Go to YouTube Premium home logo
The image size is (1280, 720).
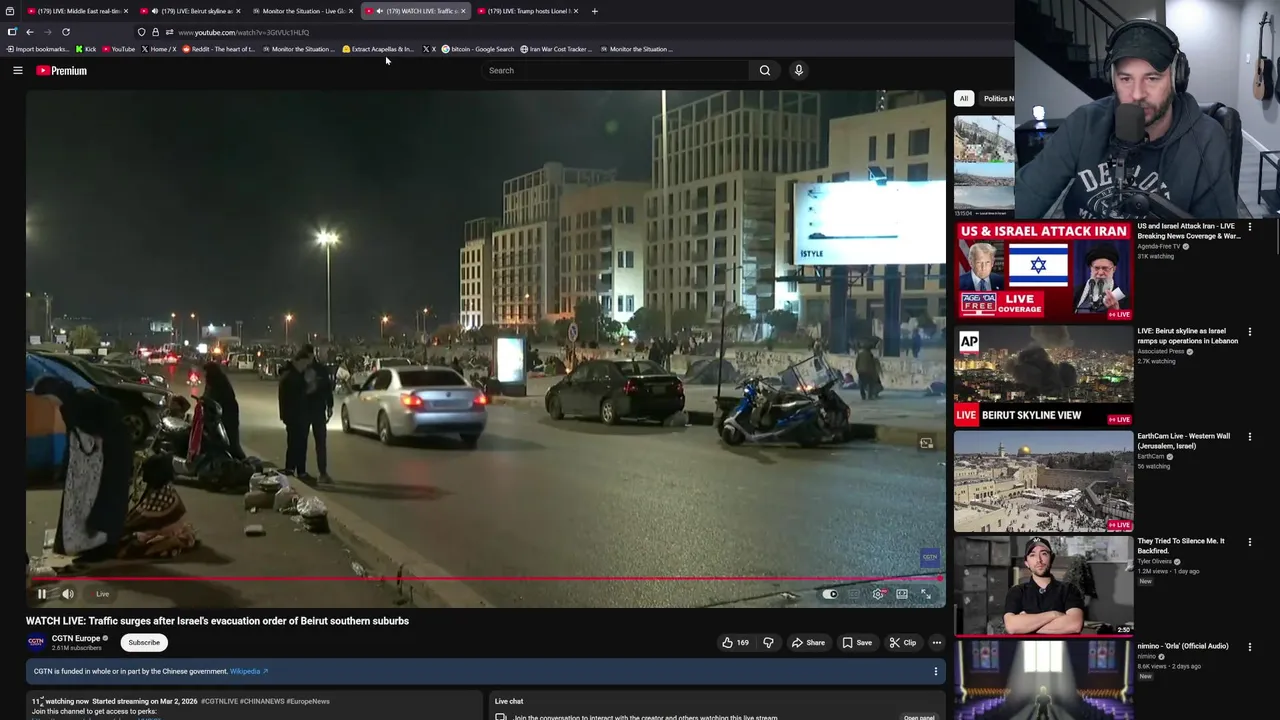coord(62,70)
